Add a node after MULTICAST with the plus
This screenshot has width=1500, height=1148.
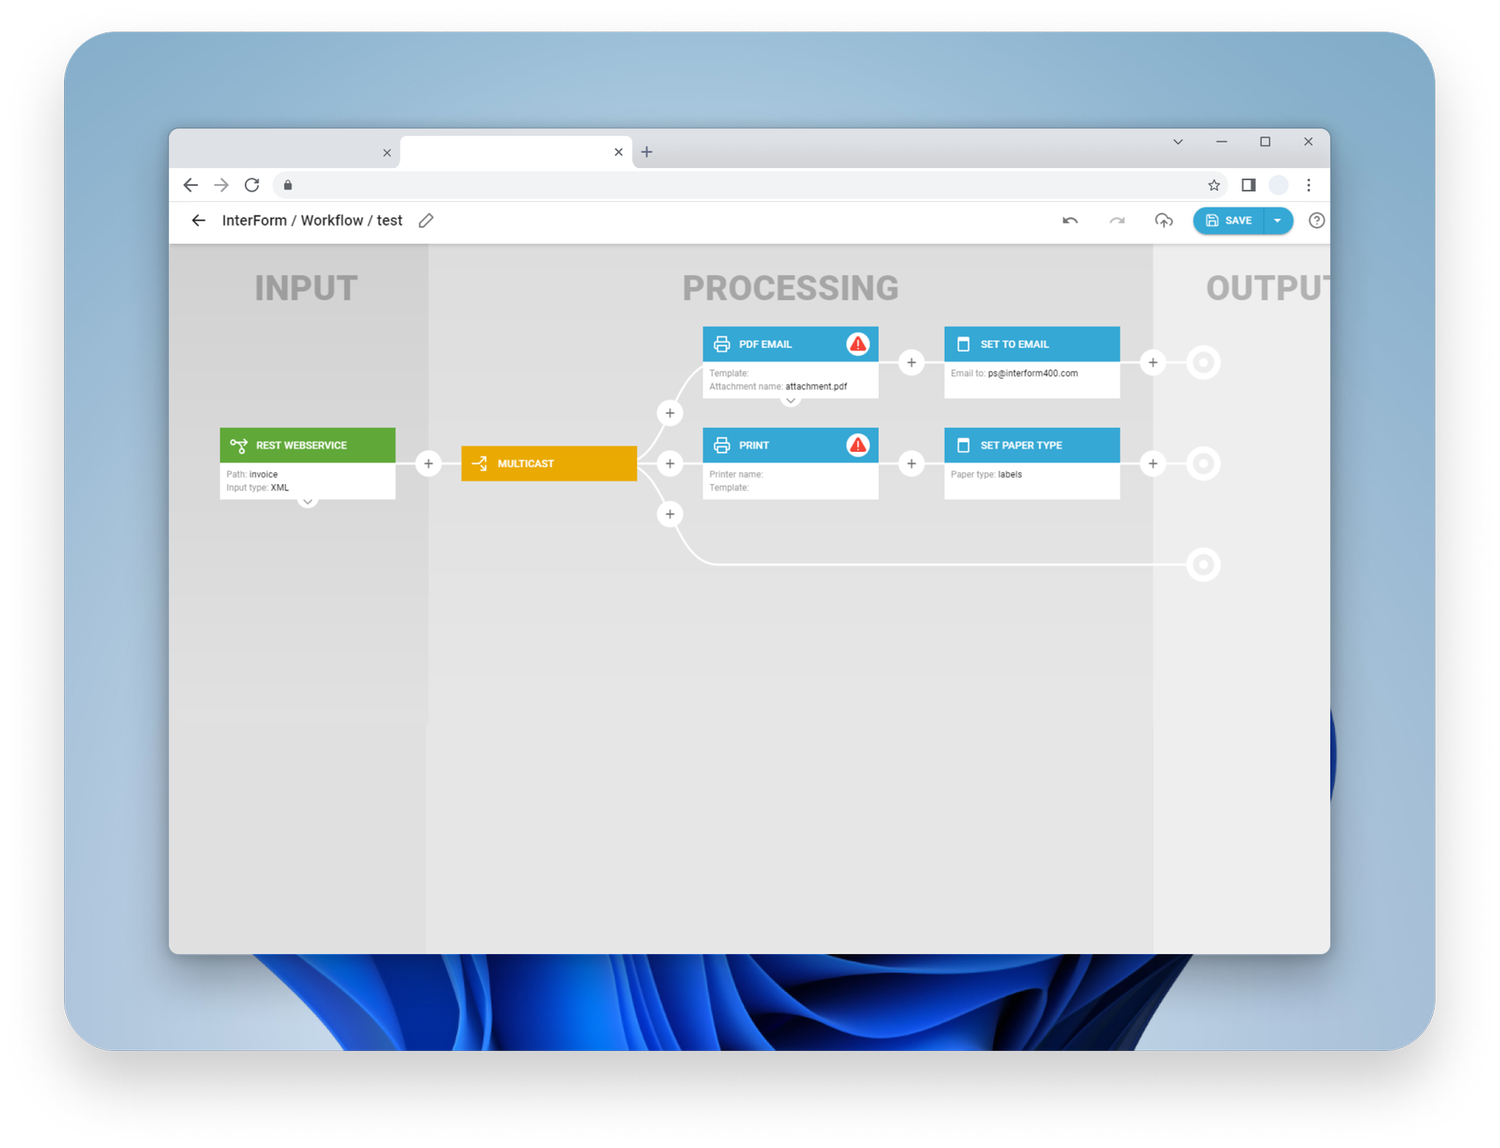(670, 463)
